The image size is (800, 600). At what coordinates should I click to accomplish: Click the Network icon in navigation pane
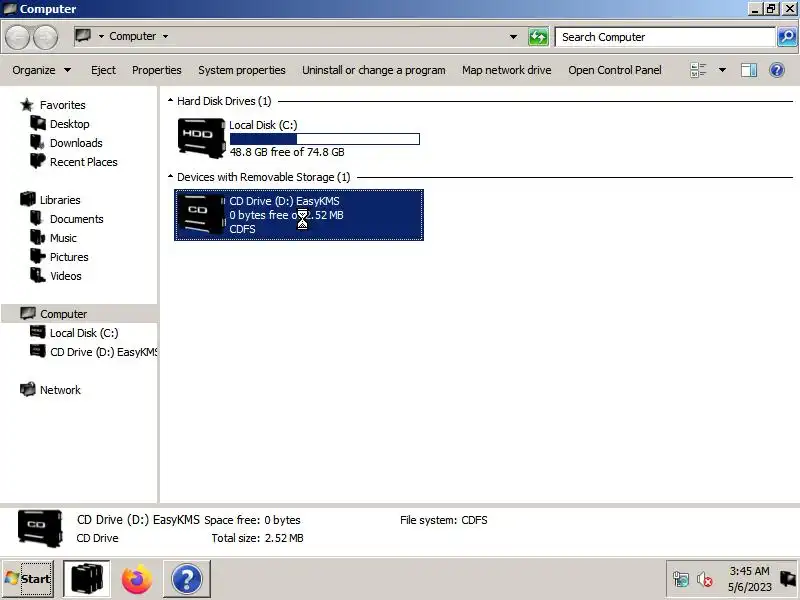pyautogui.click(x=28, y=389)
